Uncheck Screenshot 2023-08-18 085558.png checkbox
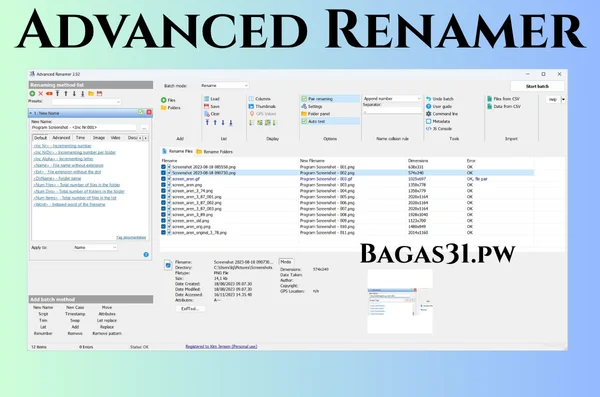The image size is (600, 397). [164, 167]
